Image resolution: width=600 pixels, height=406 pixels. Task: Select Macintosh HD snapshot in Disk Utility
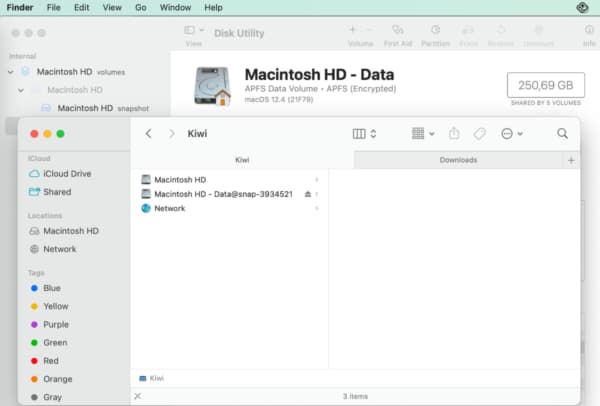[x=103, y=108]
